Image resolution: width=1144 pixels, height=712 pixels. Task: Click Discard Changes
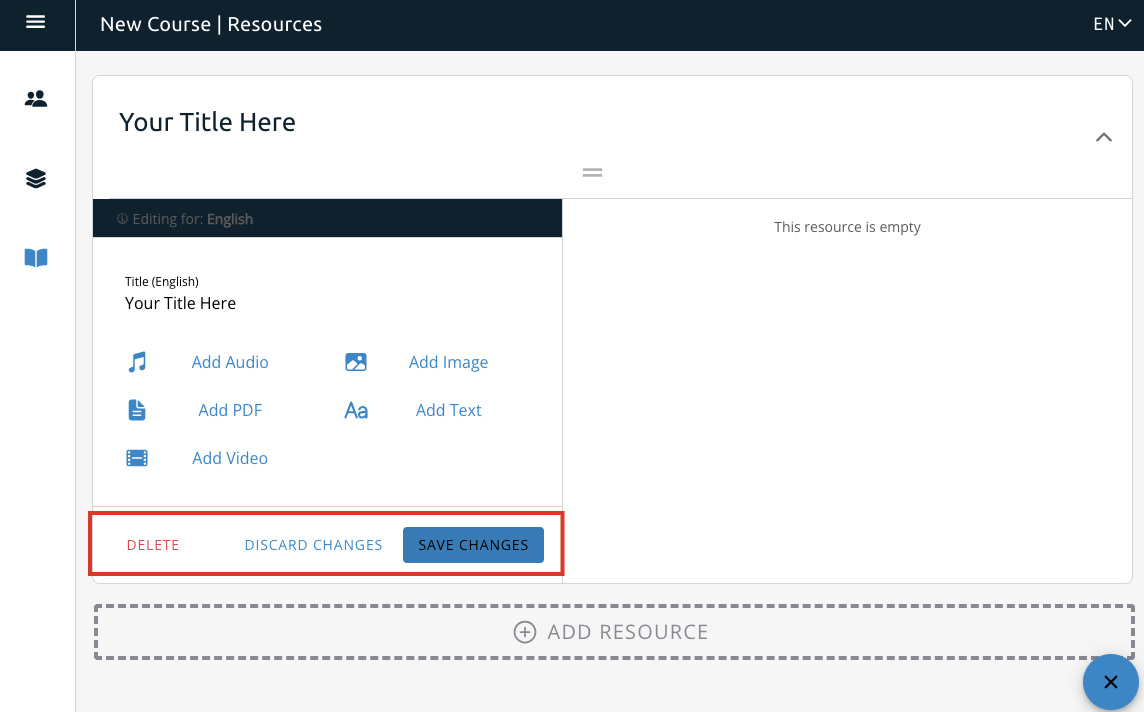tap(313, 545)
